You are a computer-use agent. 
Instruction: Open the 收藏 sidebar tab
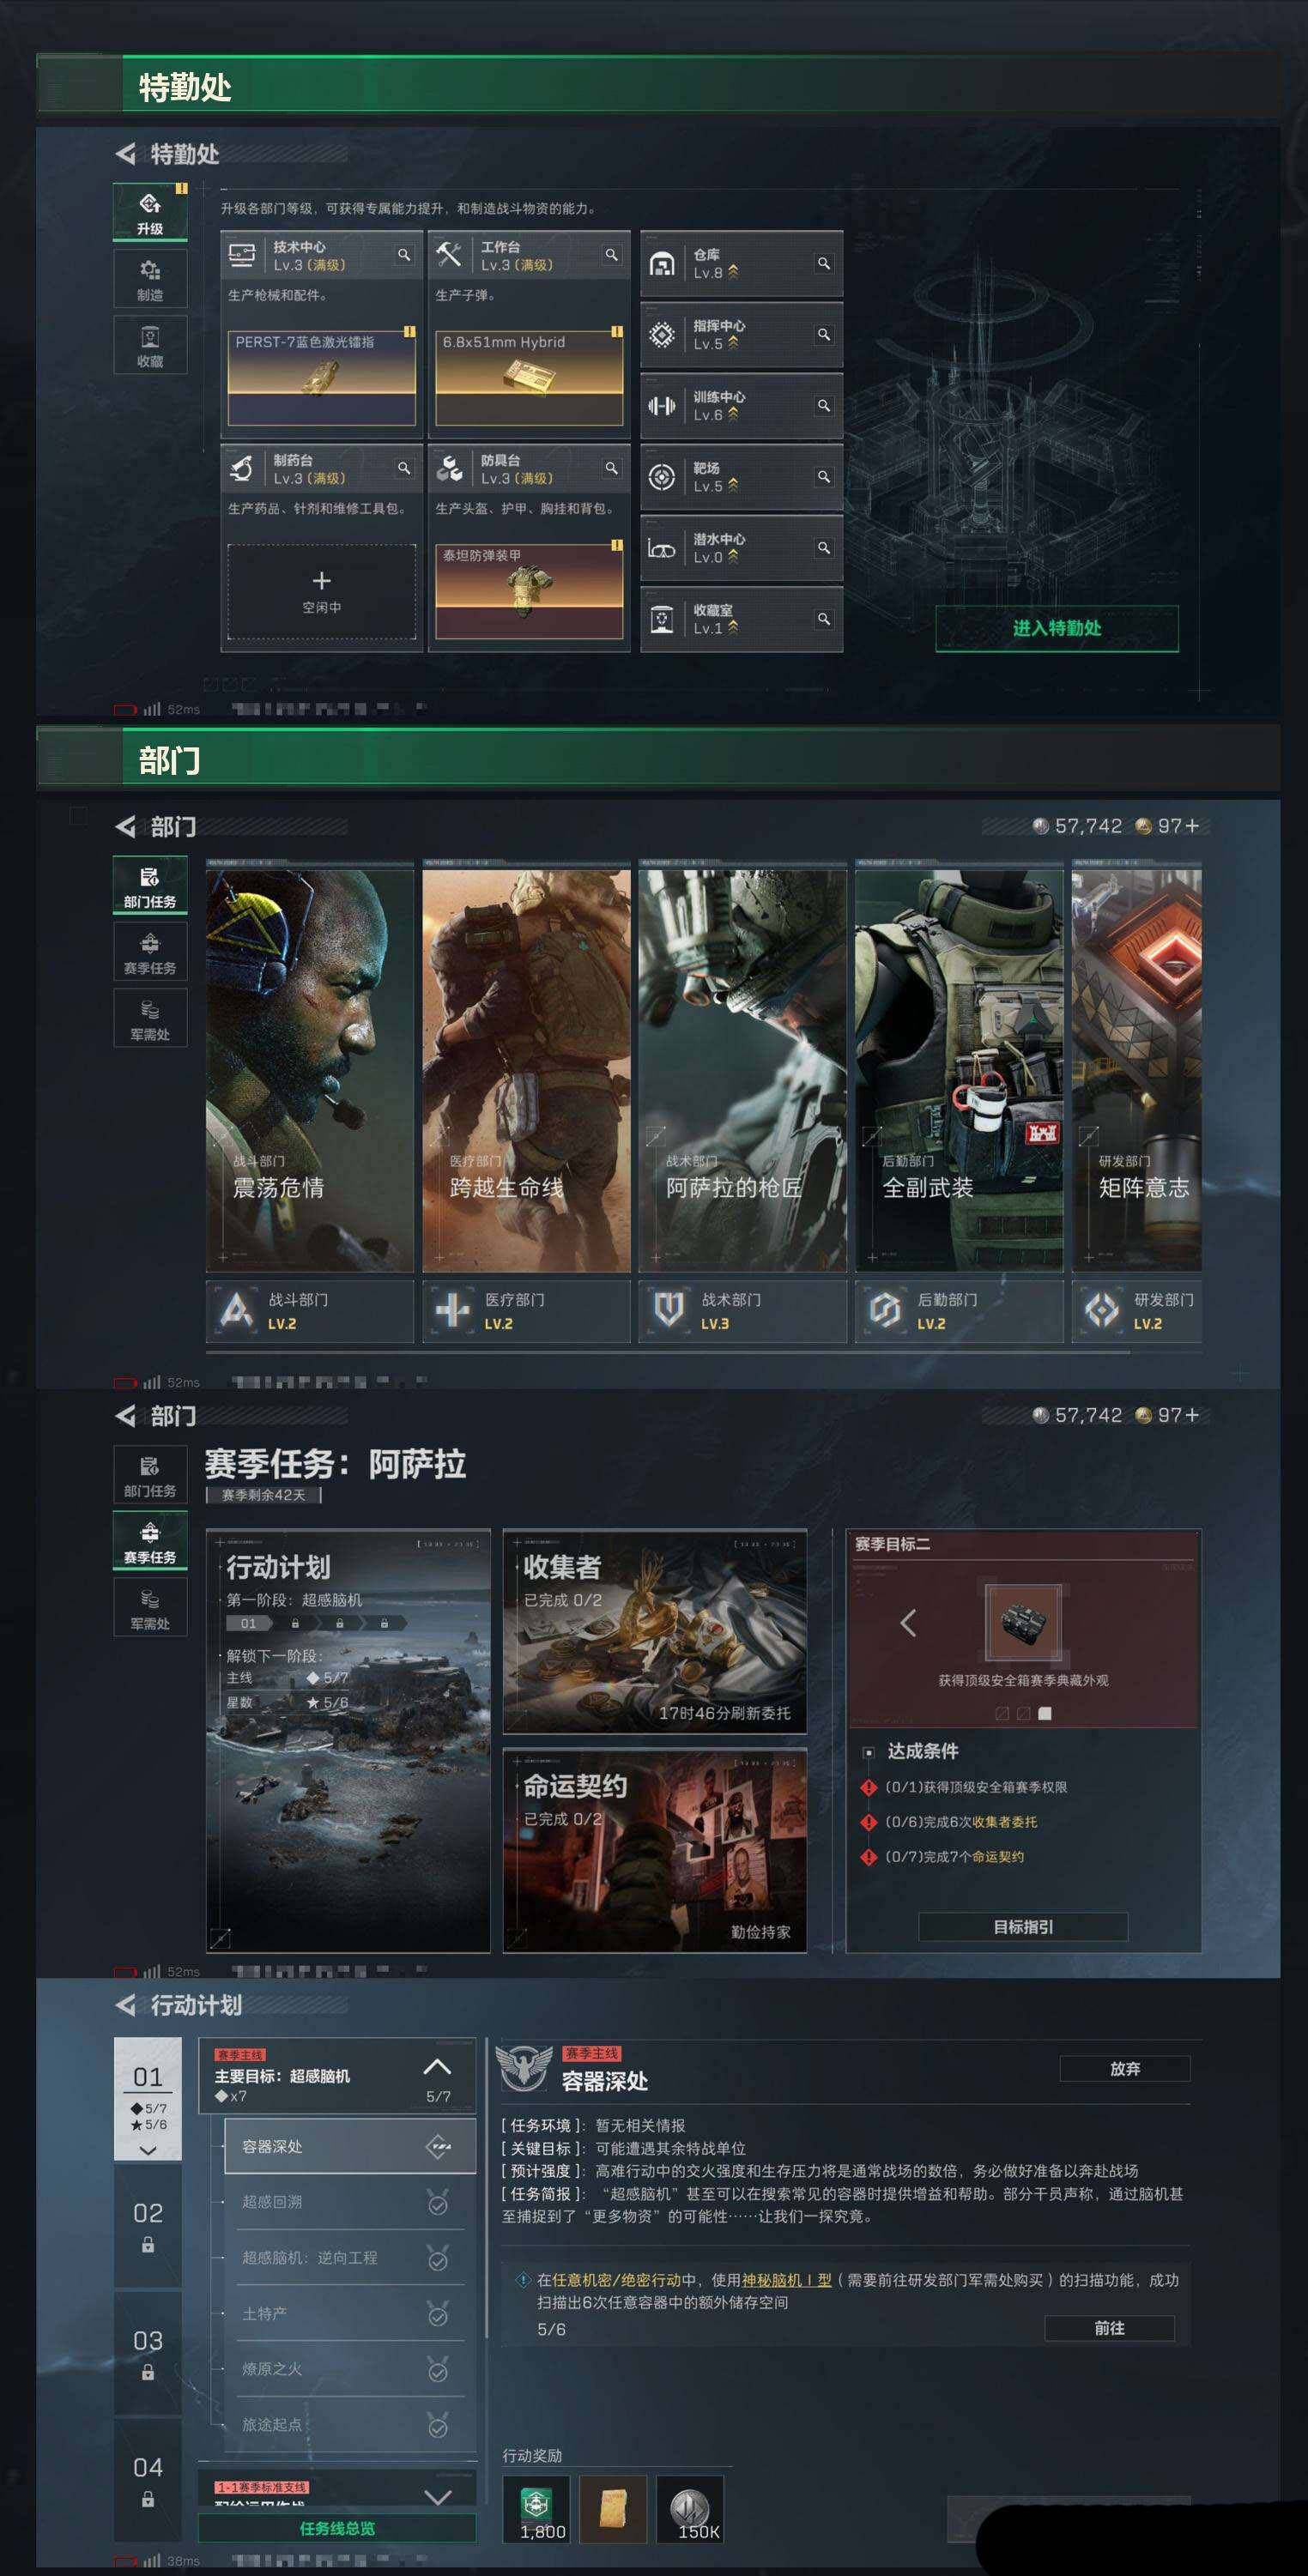tap(150, 345)
